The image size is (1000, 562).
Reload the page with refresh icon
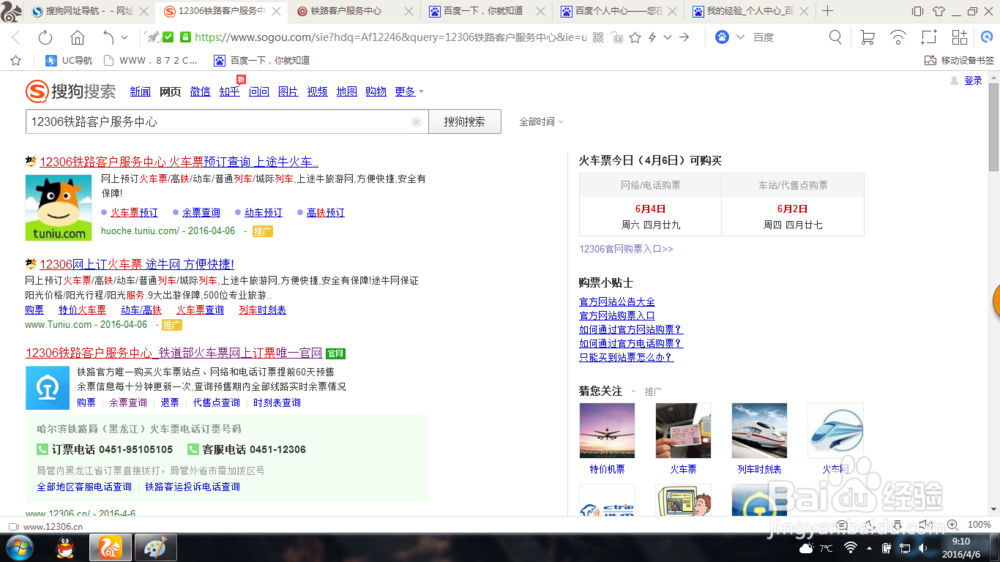click(45, 38)
